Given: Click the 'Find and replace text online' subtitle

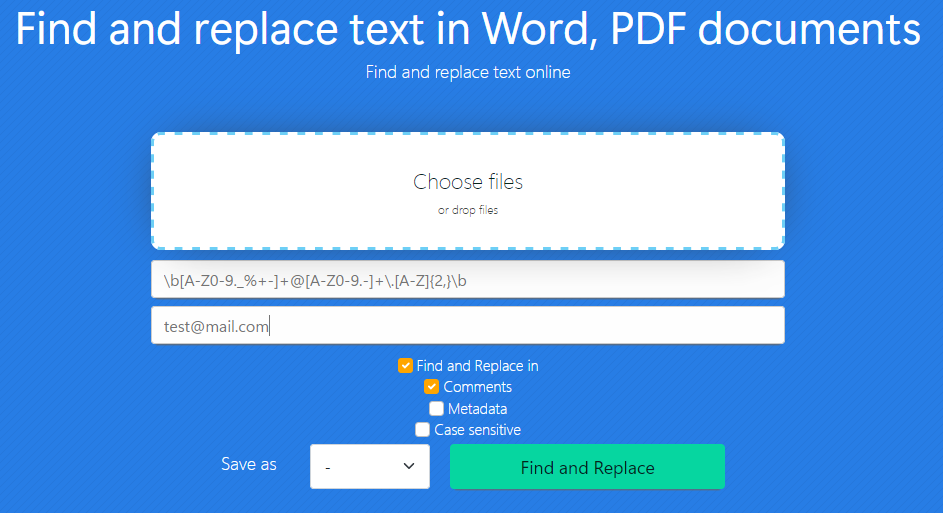Looking at the screenshot, I should tap(467, 72).
